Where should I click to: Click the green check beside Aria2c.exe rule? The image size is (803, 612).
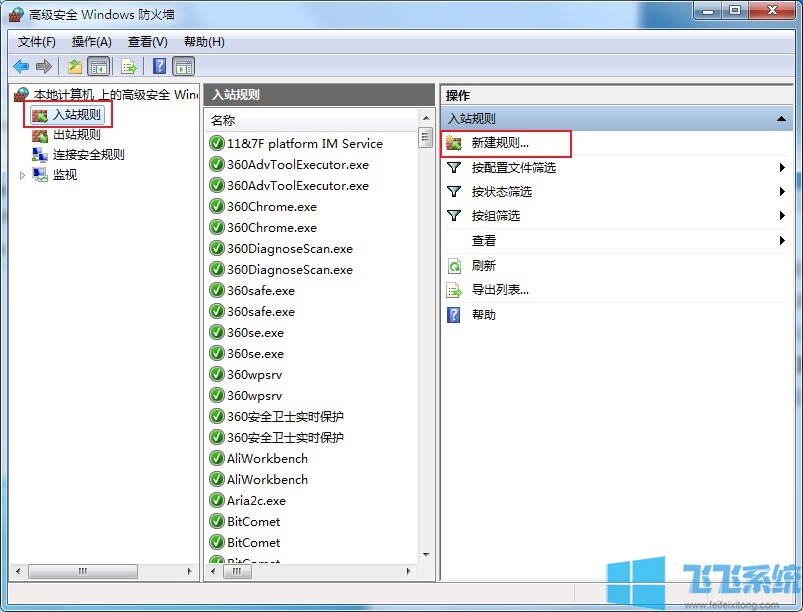216,500
